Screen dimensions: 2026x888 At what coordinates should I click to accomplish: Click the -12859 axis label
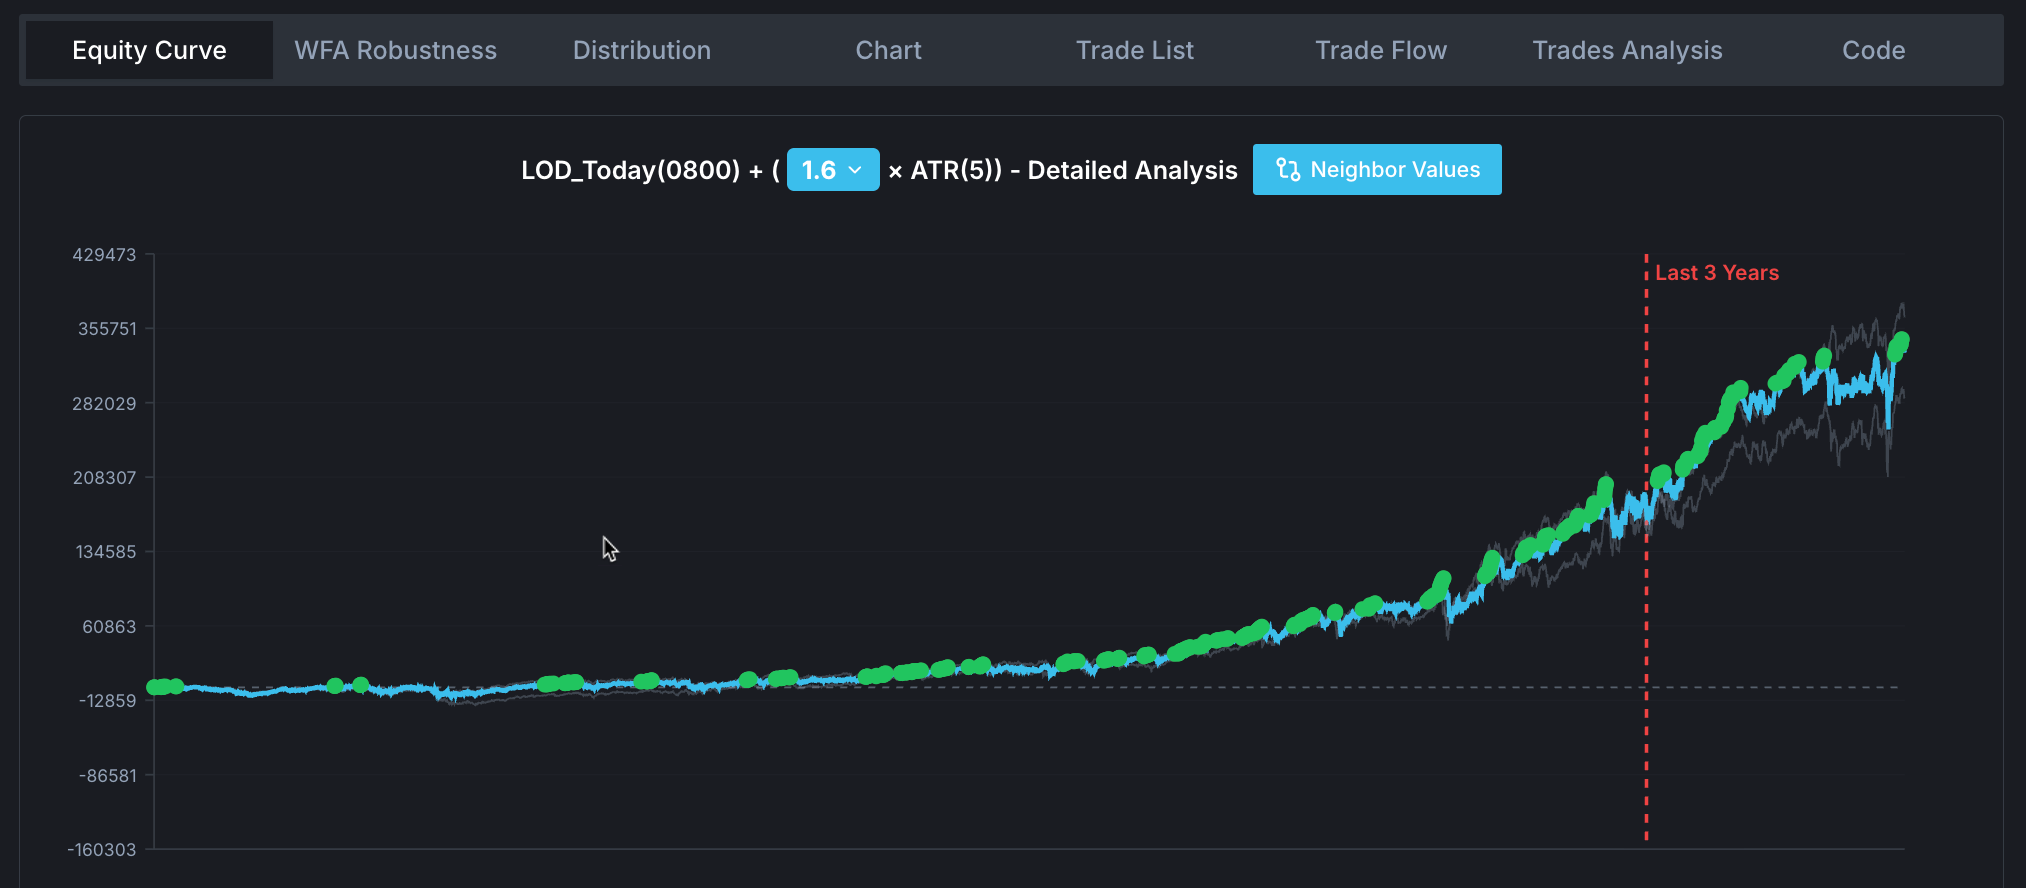click(x=108, y=701)
